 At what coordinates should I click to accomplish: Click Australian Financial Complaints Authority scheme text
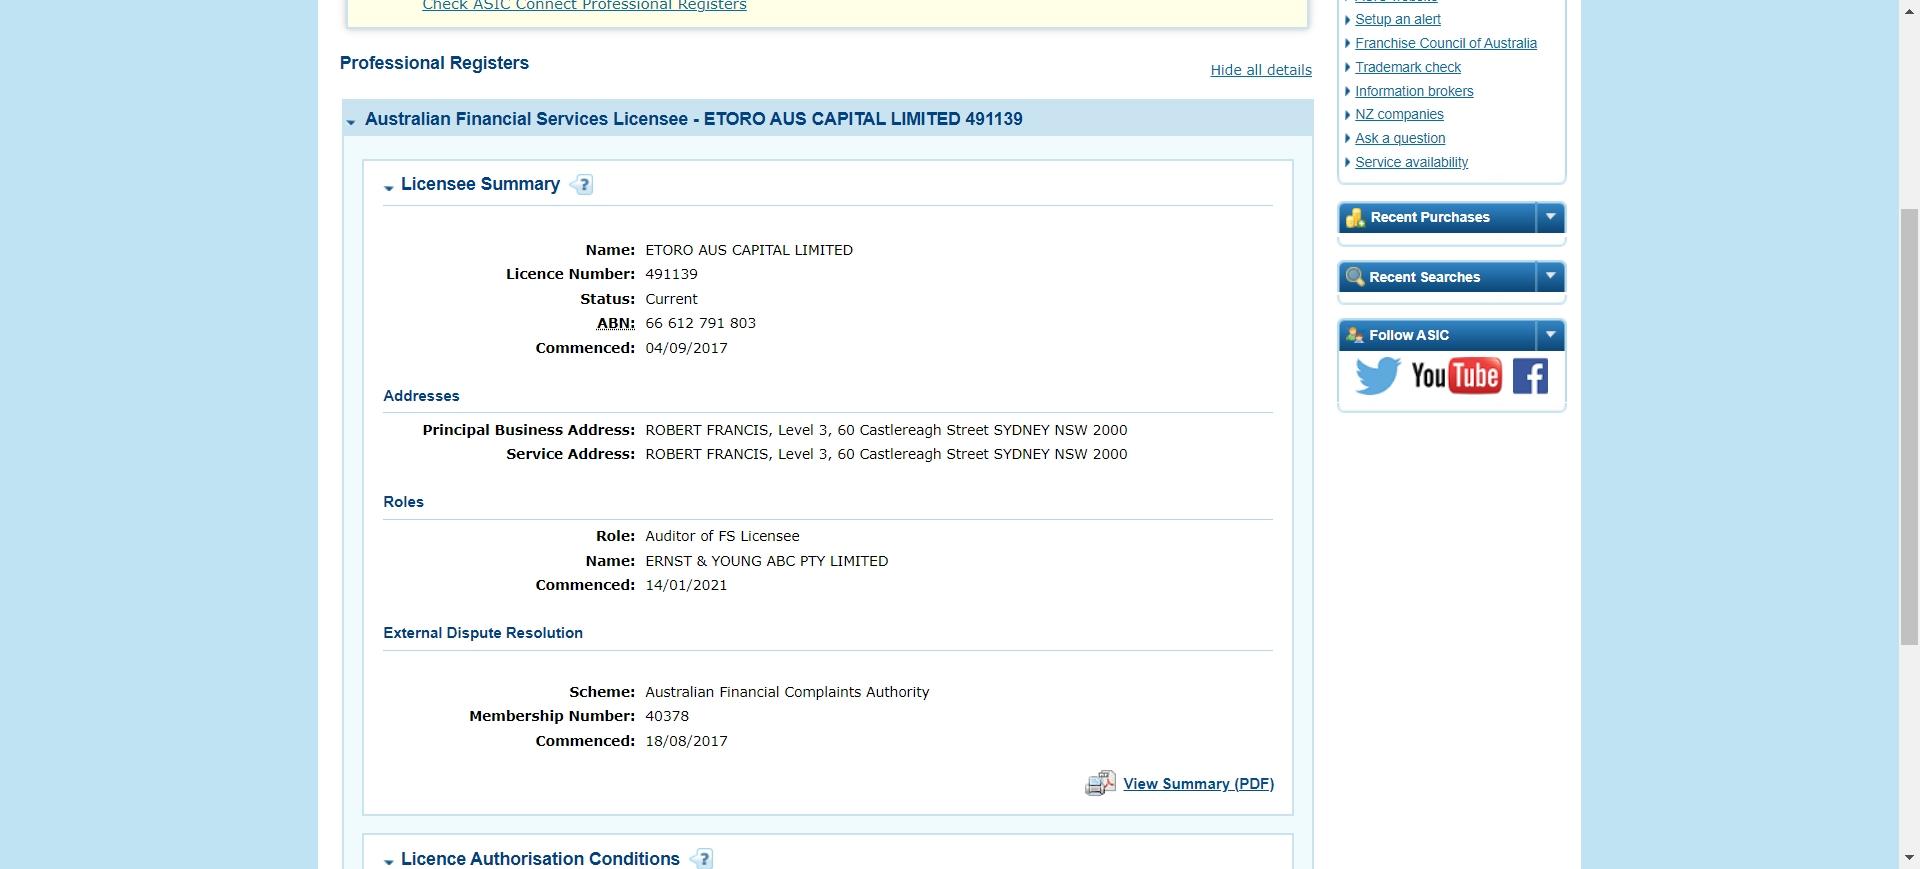click(787, 692)
